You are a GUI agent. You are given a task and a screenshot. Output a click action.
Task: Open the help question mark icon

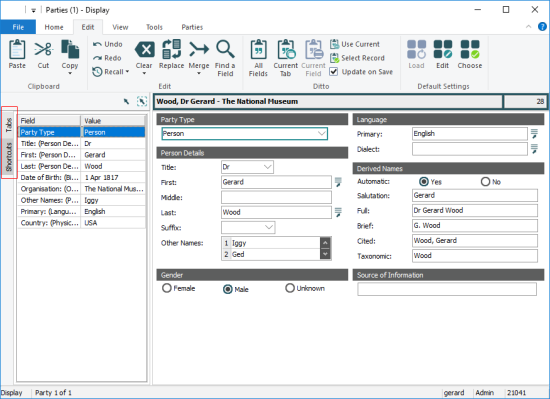point(542,27)
